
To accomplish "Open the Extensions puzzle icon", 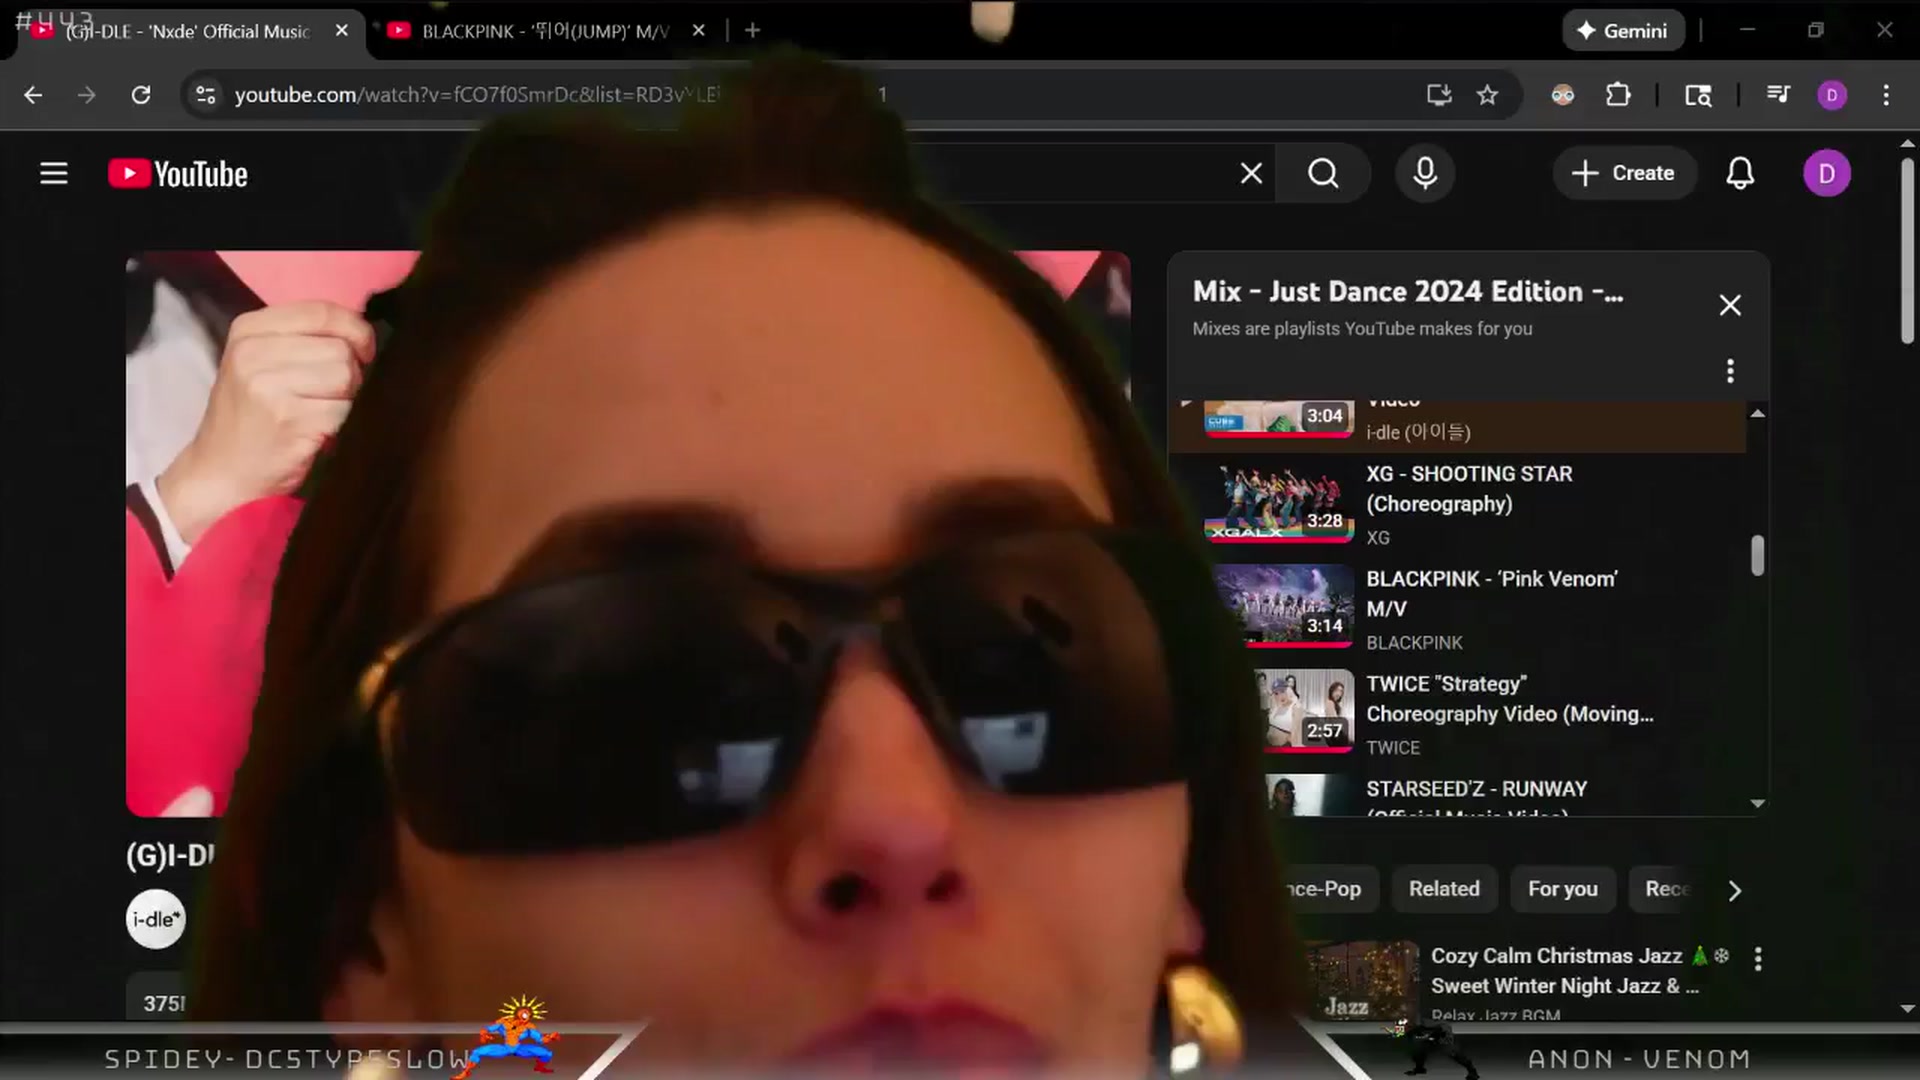I will click(x=1618, y=95).
